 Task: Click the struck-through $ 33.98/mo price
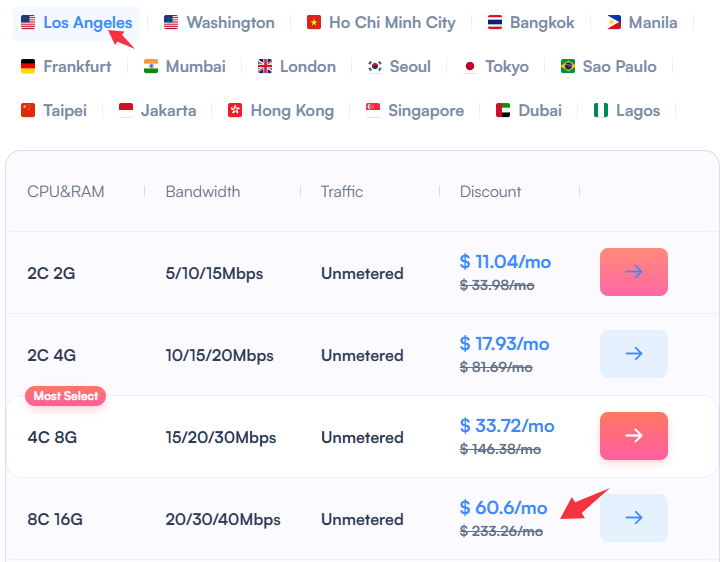pyautogui.click(x=497, y=285)
